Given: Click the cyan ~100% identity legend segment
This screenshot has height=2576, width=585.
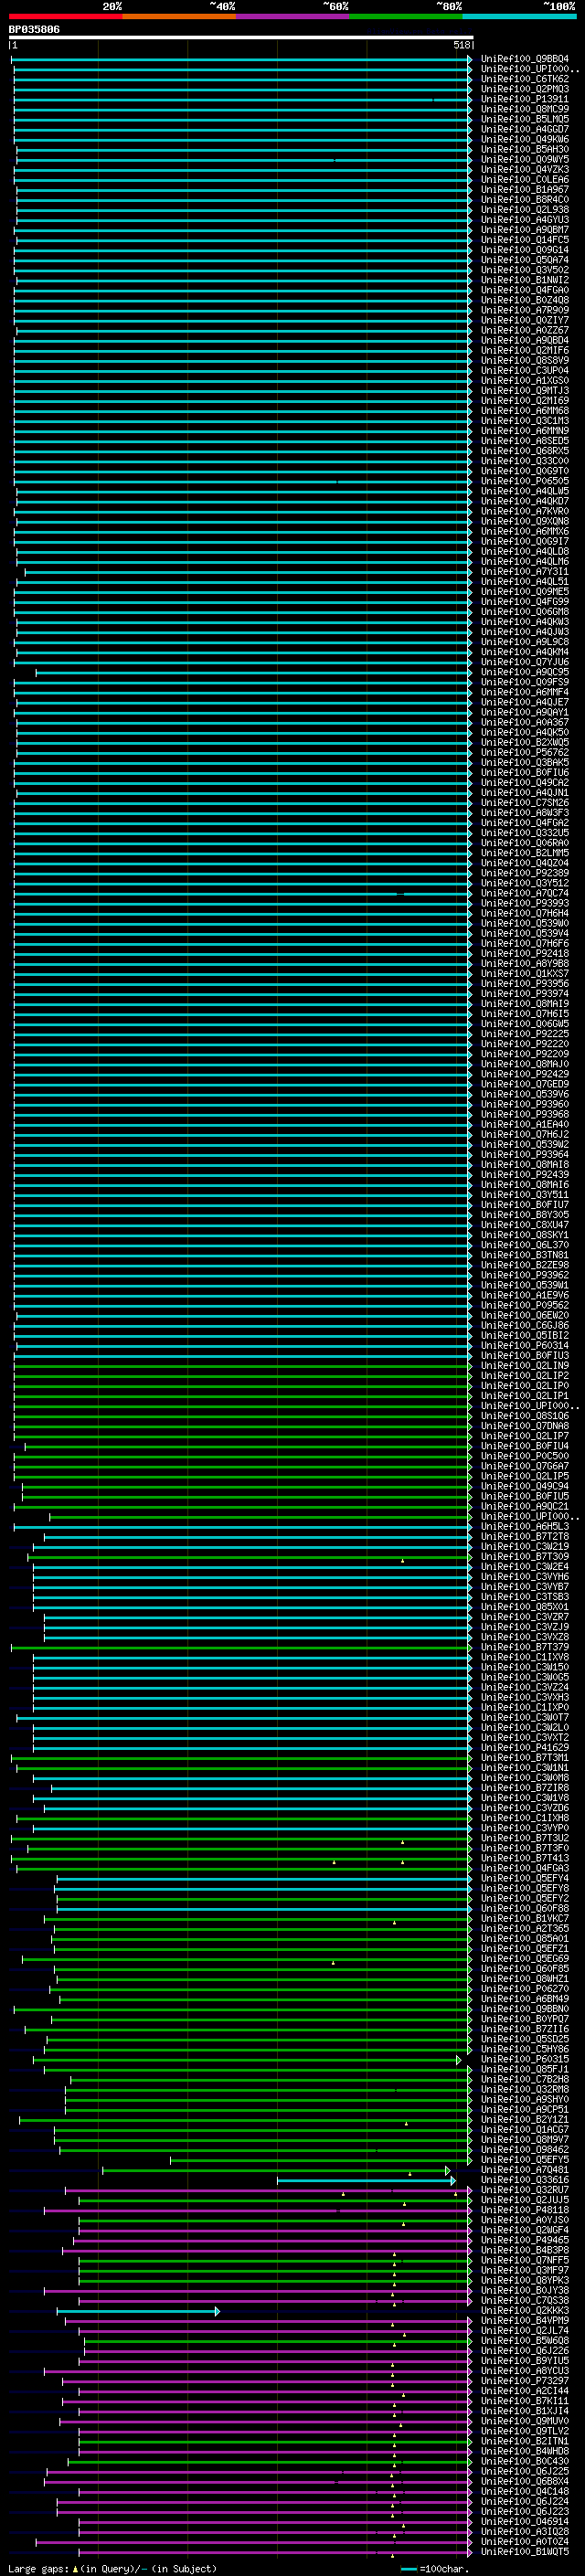Looking at the screenshot, I should click(x=520, y=16).
